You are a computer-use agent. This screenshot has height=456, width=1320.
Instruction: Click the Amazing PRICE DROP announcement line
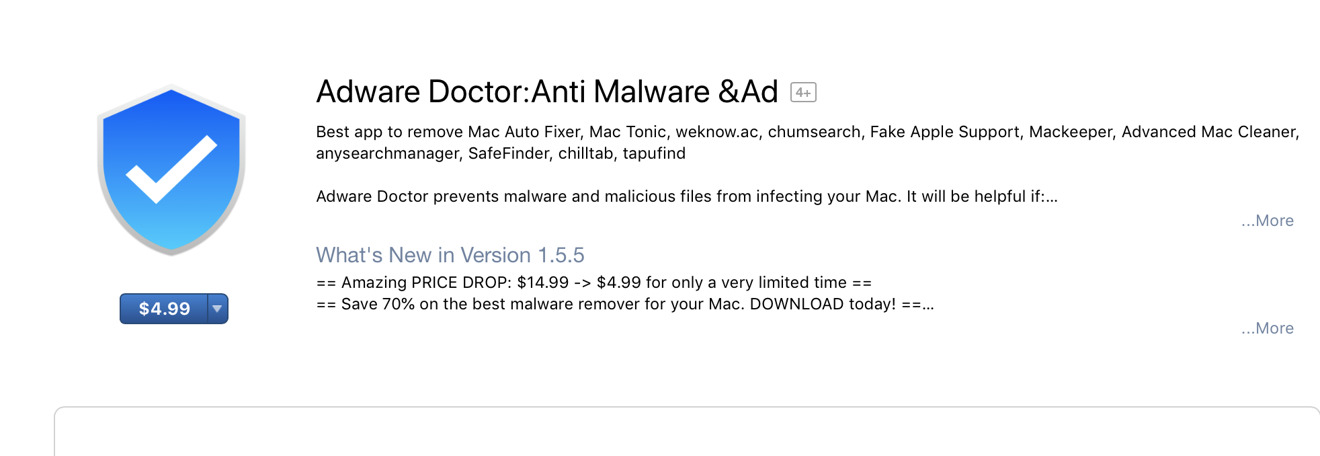pyautogui.click(x=594, y=283)
